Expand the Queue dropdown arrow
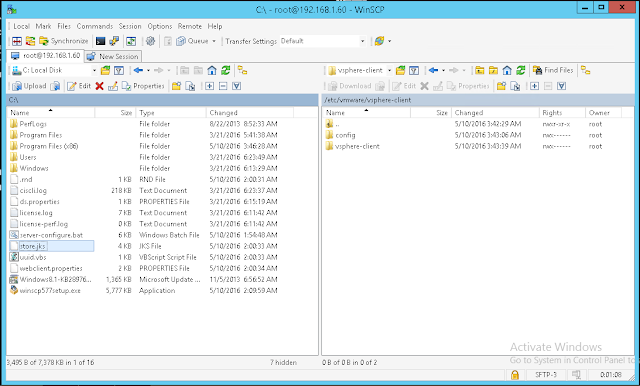The width and height of the screenshot is (640, 386). pyautogui.click(x=214, y=41)
